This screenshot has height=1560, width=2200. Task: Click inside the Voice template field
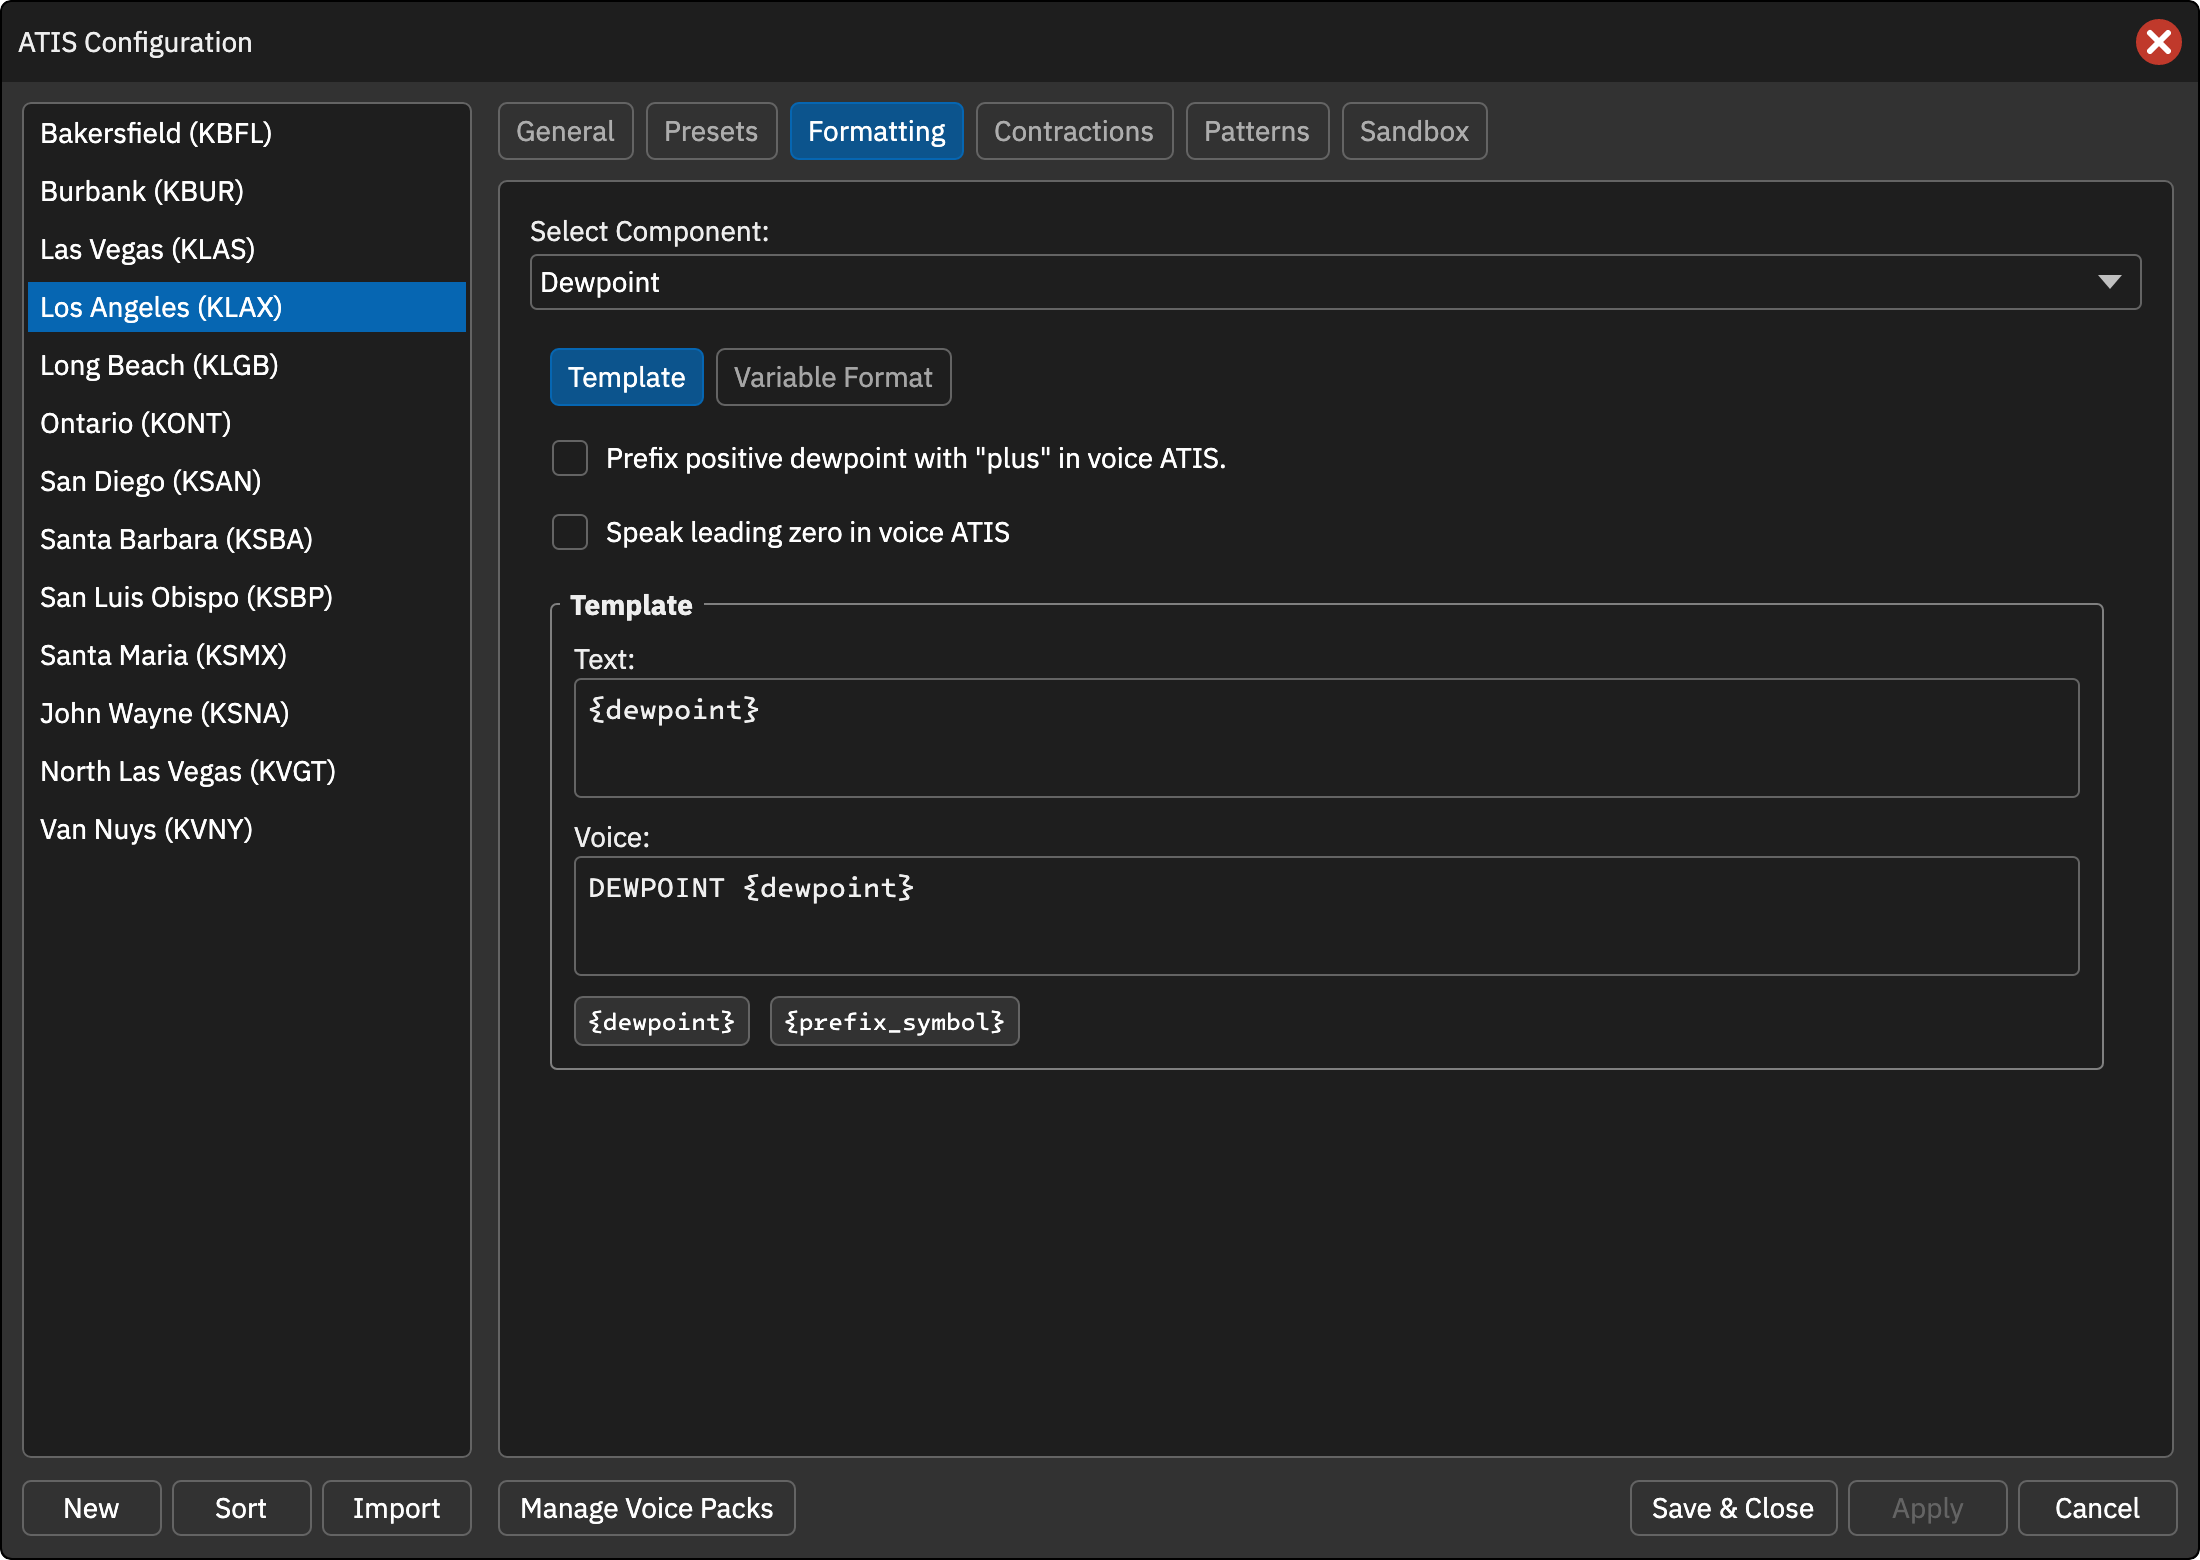click(x=1326, y=916)
